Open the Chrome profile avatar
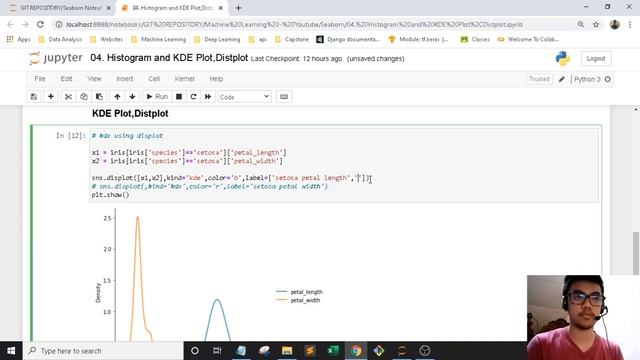The height and width of the screenshot is (360, 640). [615, 24]
